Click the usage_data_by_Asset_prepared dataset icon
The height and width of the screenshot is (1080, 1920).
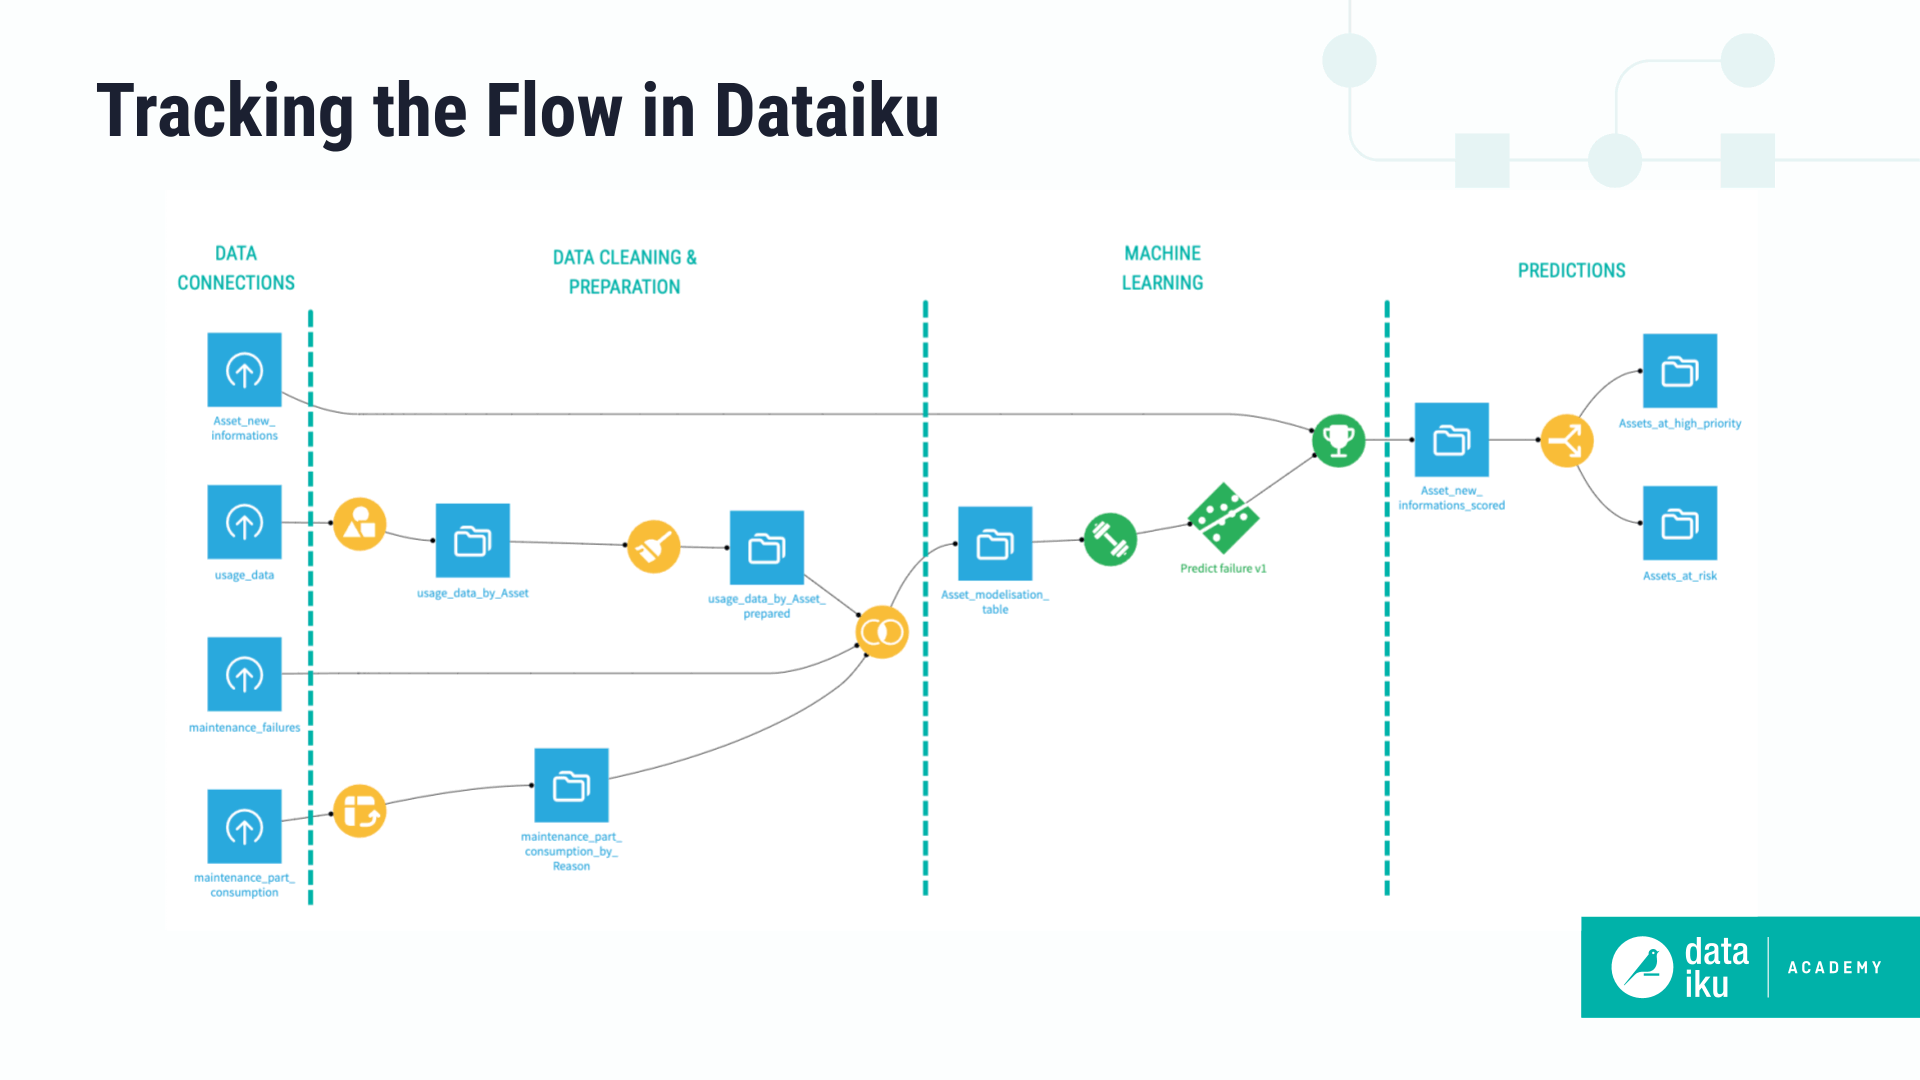pos(767,548)
